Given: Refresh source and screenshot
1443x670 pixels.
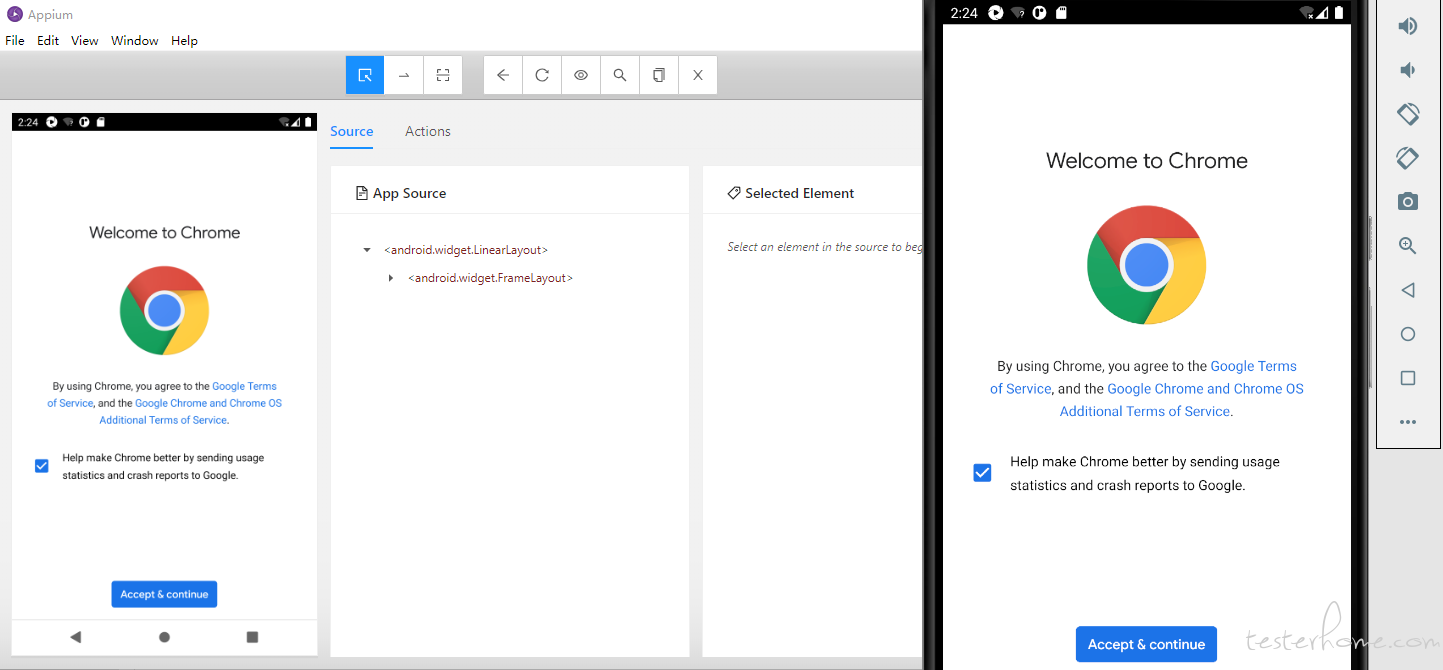Looking at the screenshot, I should pos(542,75).
